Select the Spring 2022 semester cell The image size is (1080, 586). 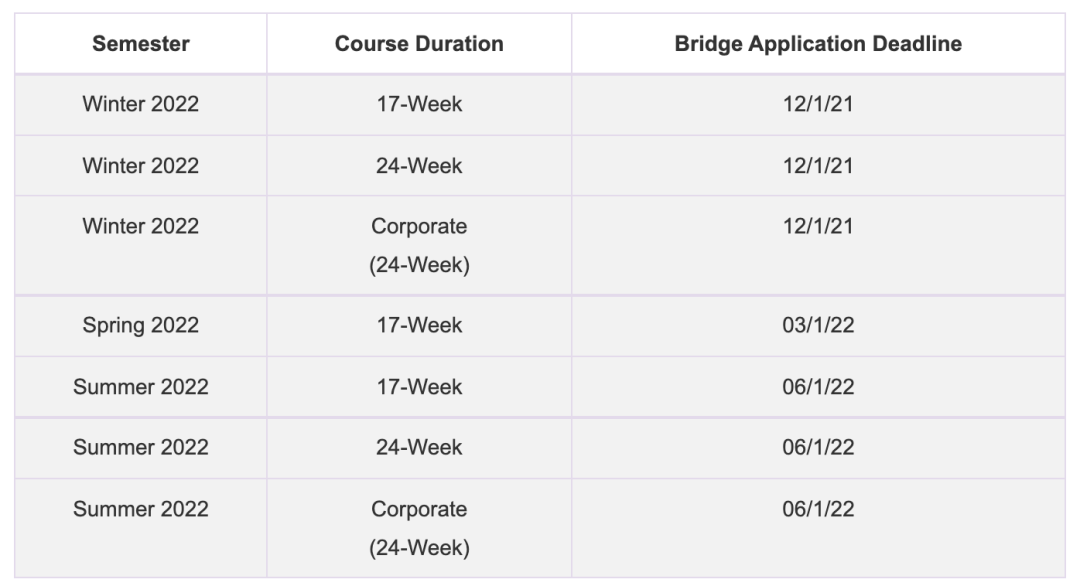click(141, 325)
